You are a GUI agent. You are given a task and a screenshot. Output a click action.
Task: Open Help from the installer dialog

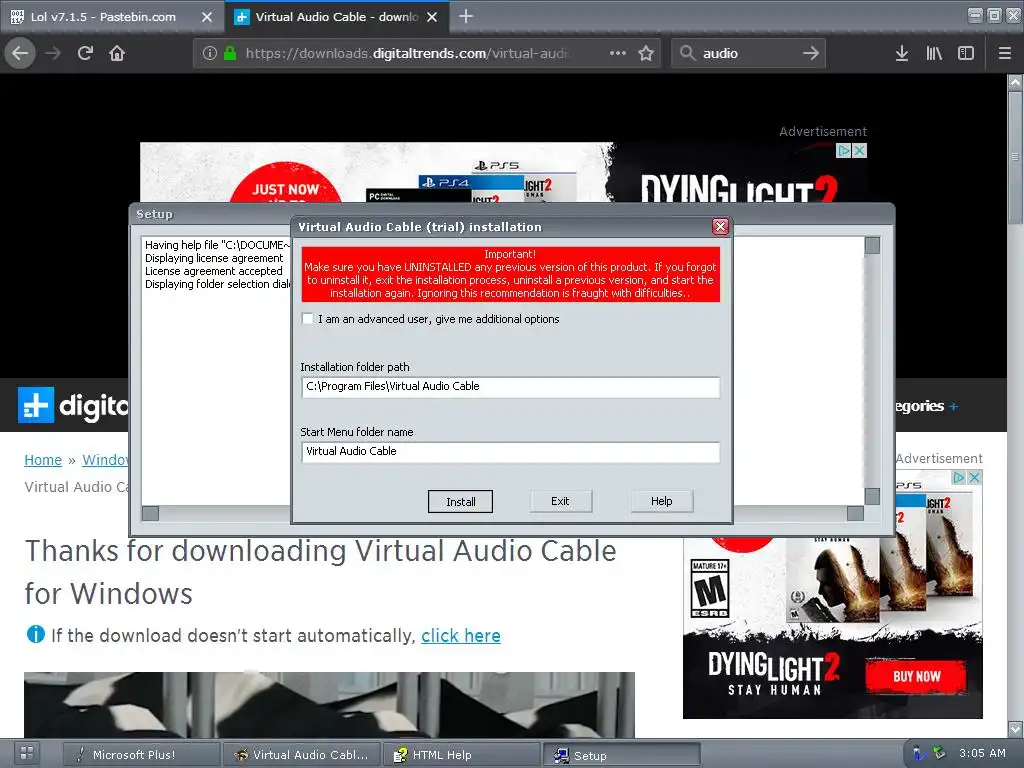(662, 501)
